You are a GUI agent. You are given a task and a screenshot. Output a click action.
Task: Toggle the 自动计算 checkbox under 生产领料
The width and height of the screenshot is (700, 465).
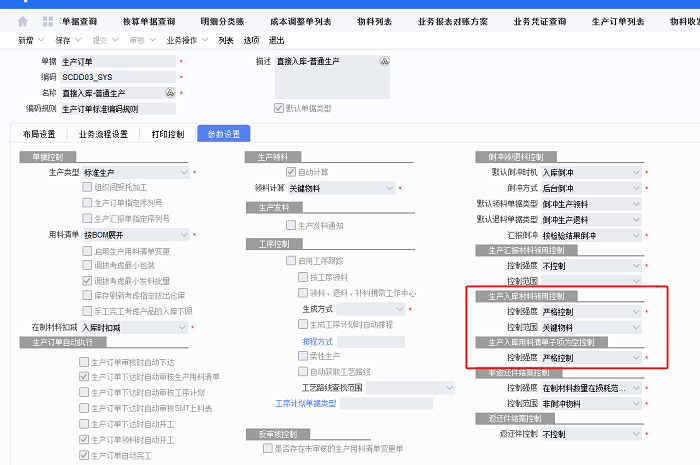[292, 172]
